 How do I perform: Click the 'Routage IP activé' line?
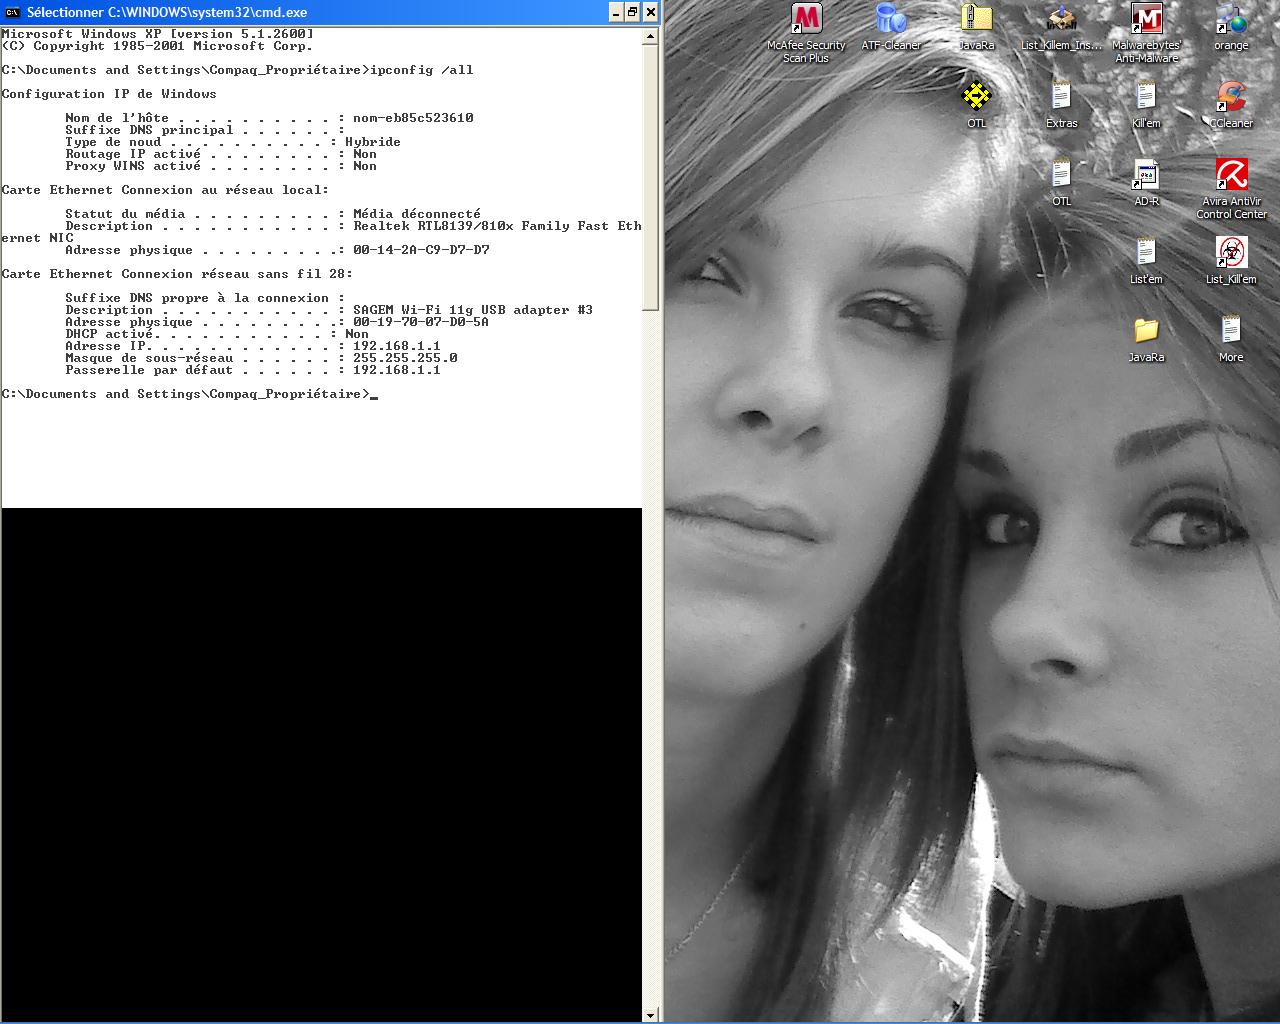[221, 154]
